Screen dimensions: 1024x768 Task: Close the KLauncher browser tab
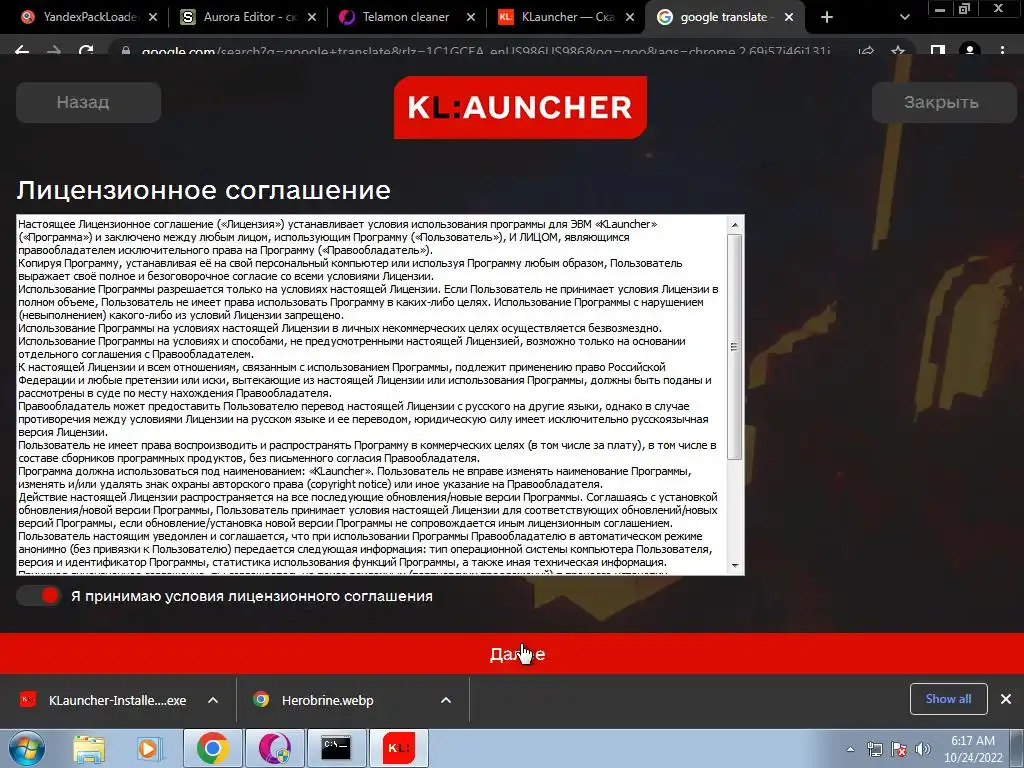(630, 18)
